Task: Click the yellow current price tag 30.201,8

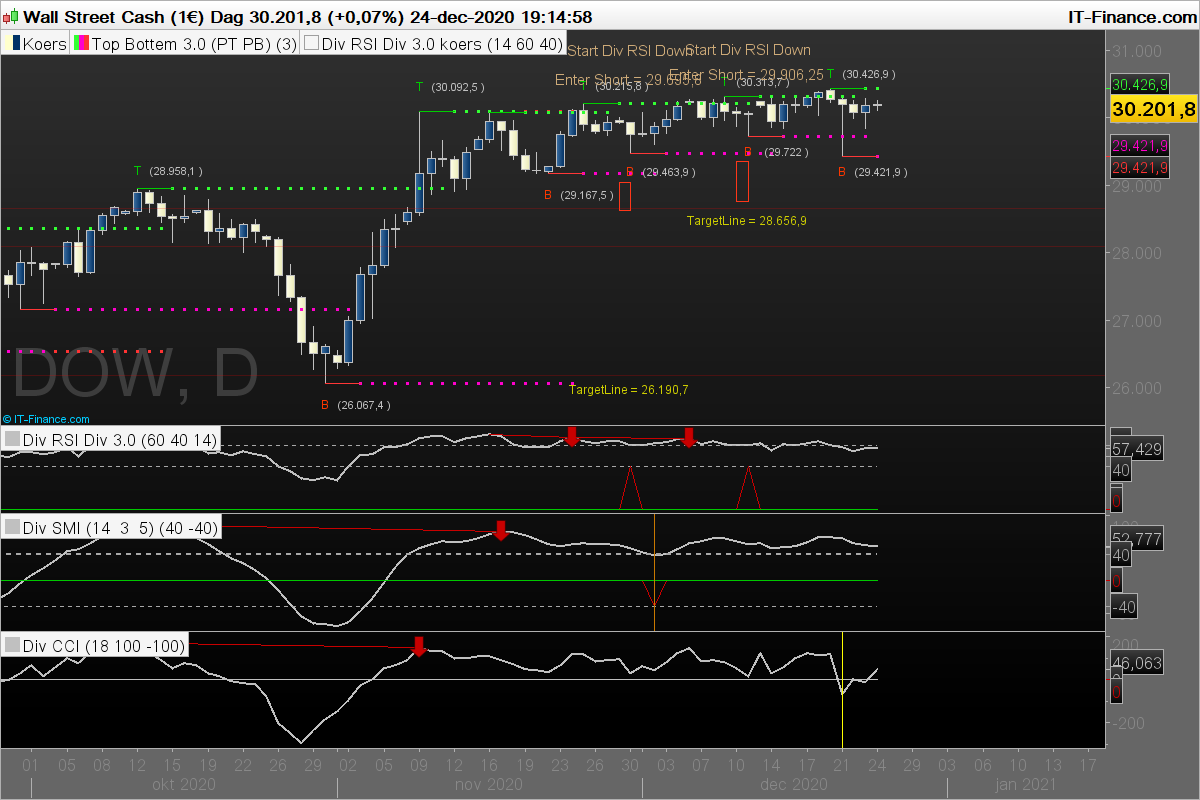Action: 1154,109
